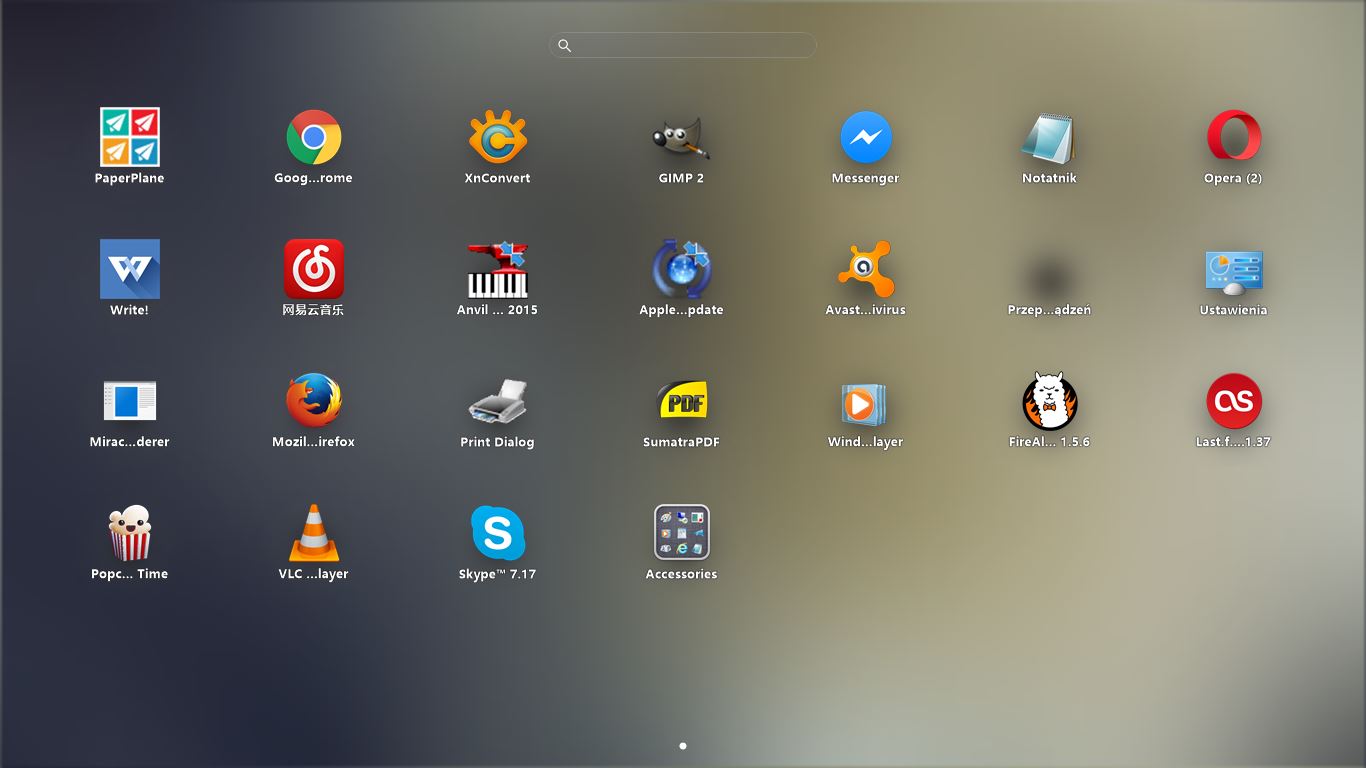Launch Skype 7.17 icon

[x=497, y=533]
